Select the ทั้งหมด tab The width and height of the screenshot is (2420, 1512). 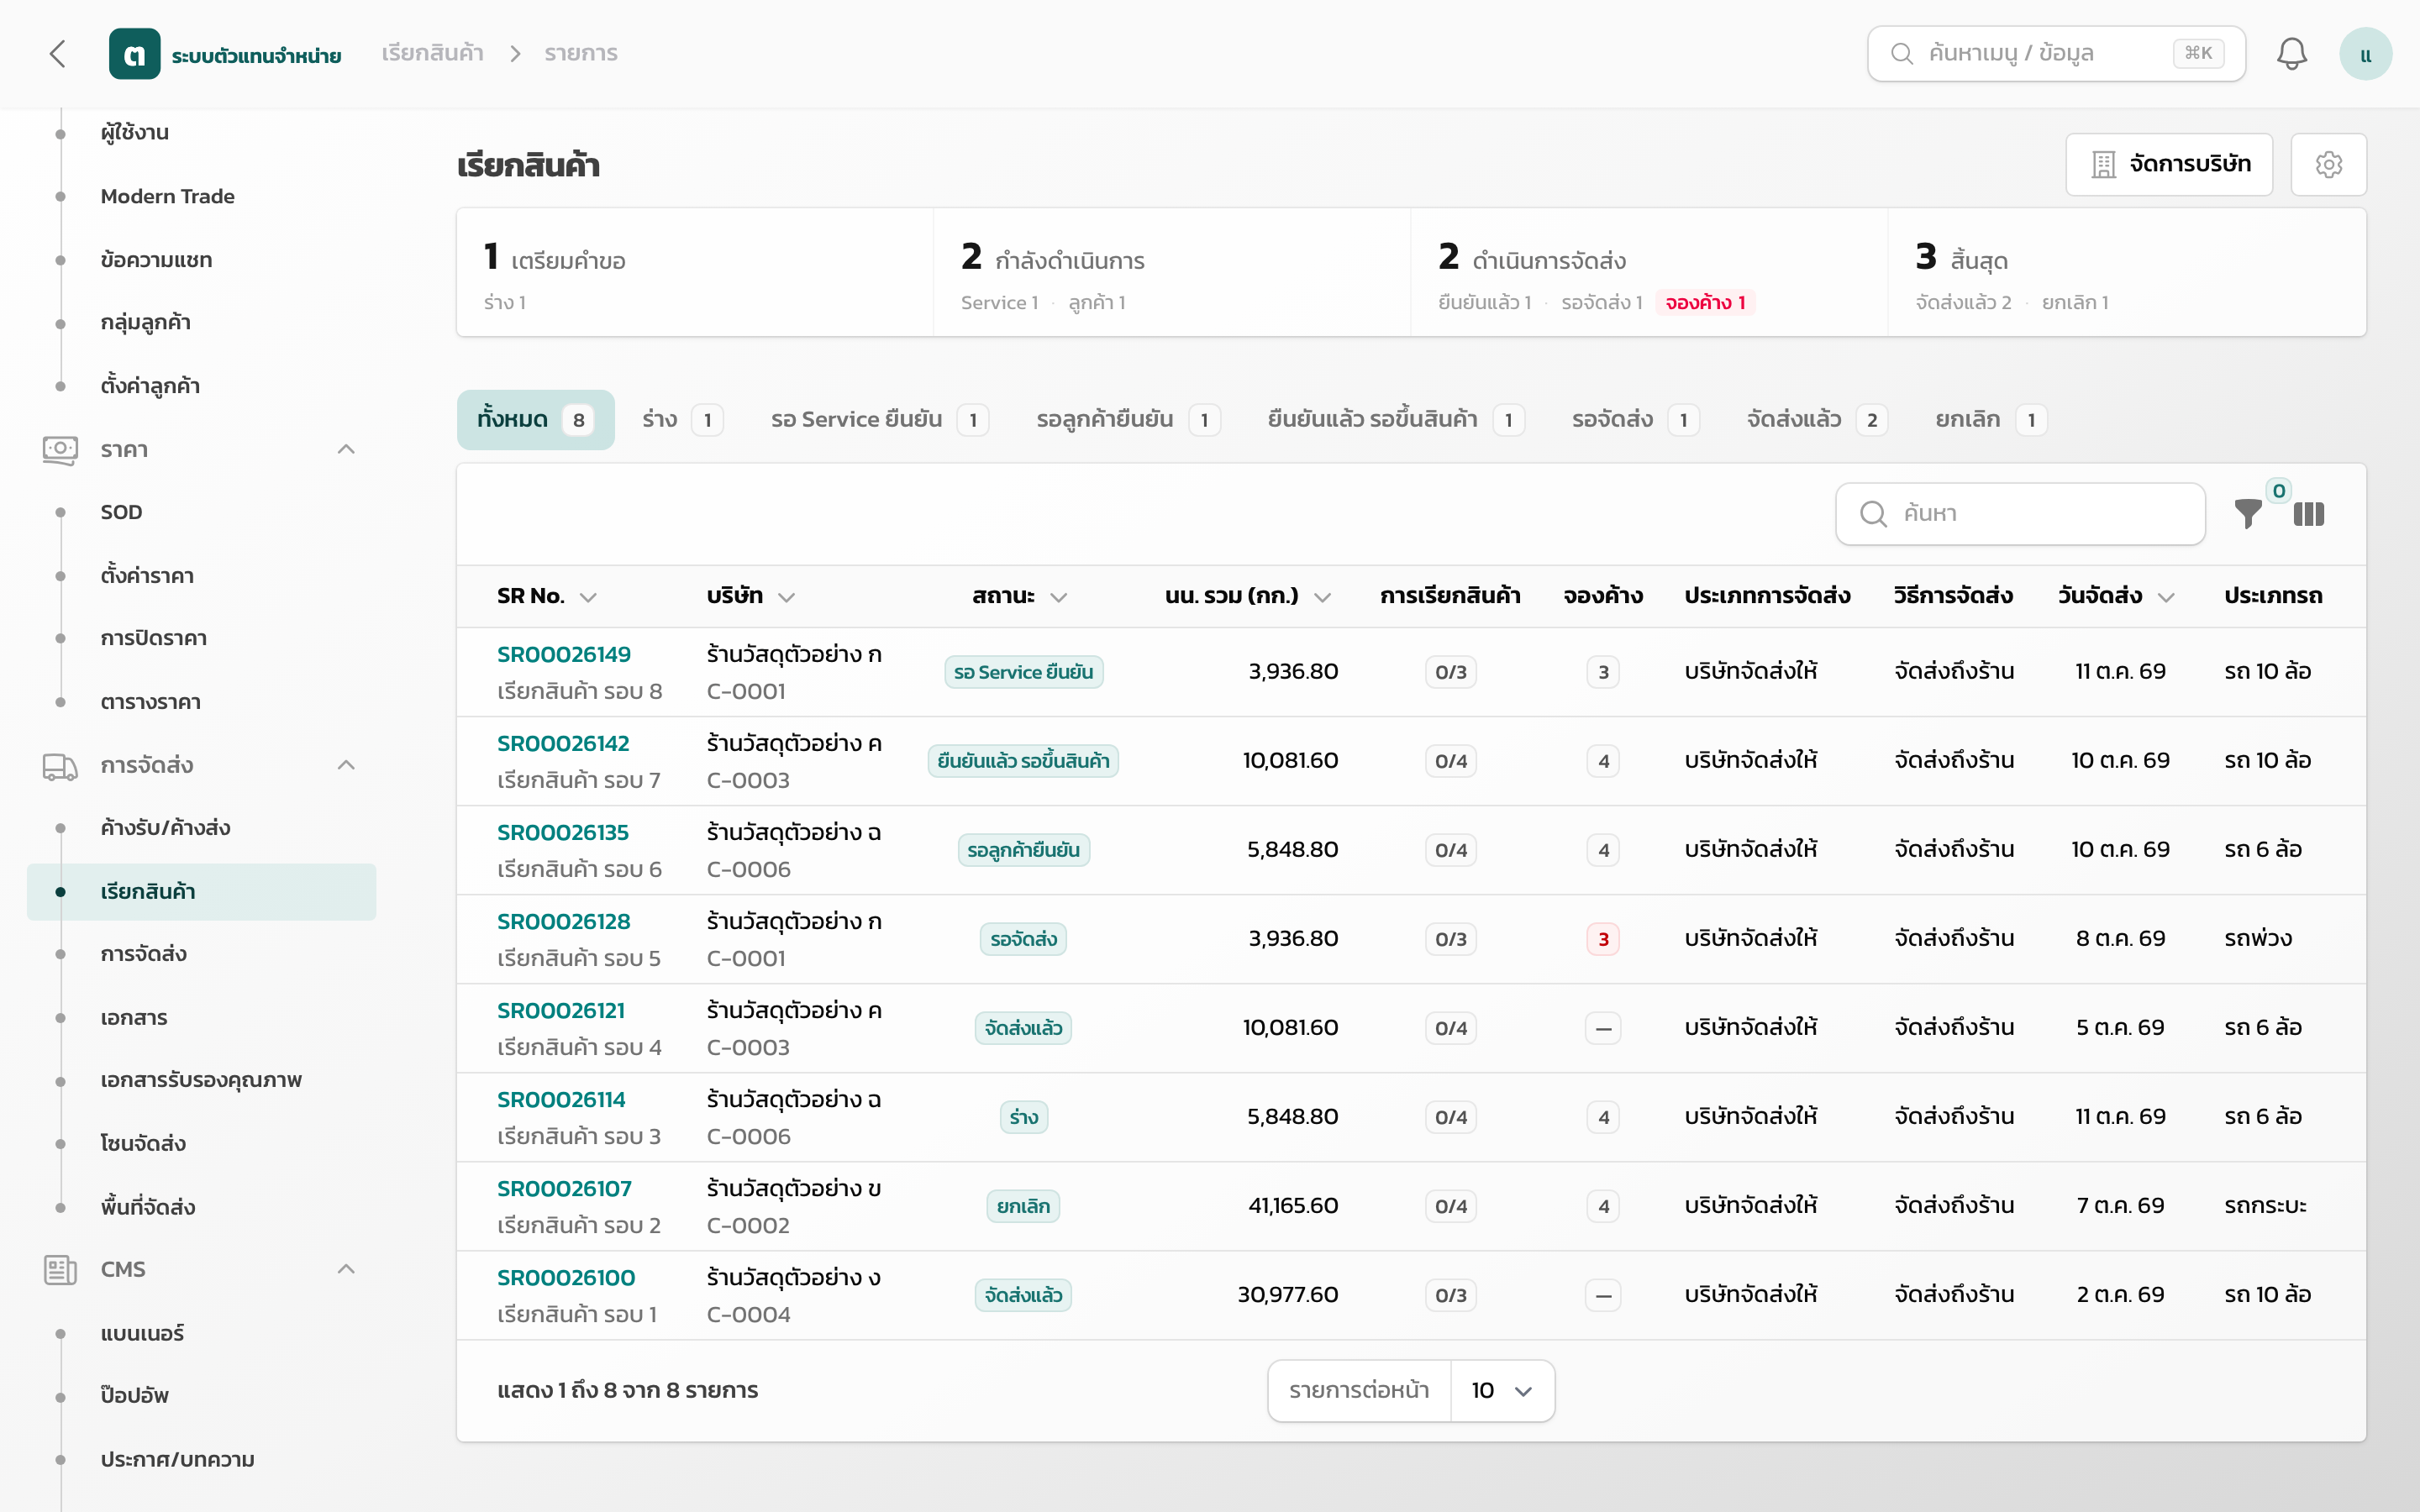[535, 420]
